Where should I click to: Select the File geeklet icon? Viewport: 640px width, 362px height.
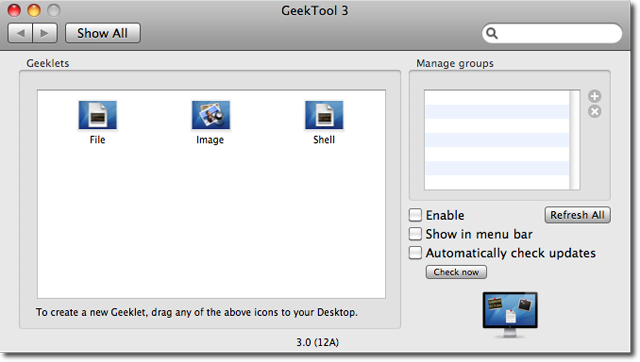pyautogui.click(x=98, y=115)
